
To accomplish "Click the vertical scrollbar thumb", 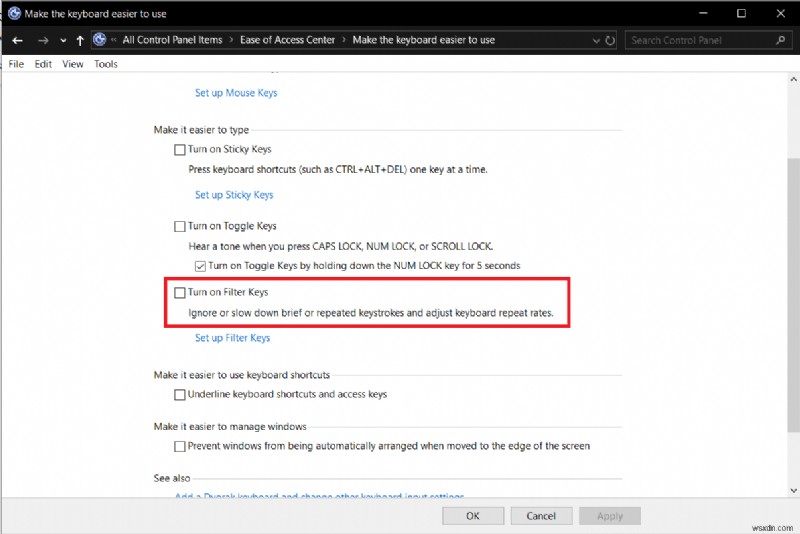I will pyautogui.click(x=793, y=295).
